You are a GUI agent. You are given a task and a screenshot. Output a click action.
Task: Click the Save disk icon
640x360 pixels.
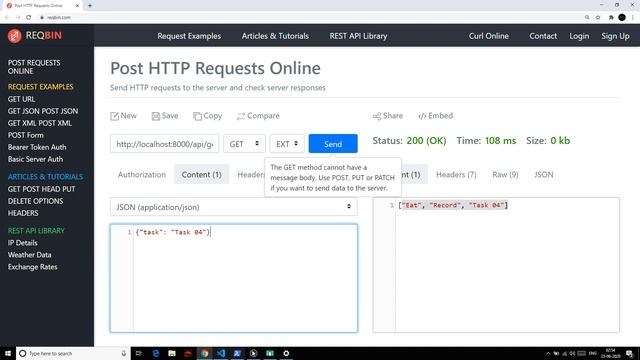pos(156,116)
